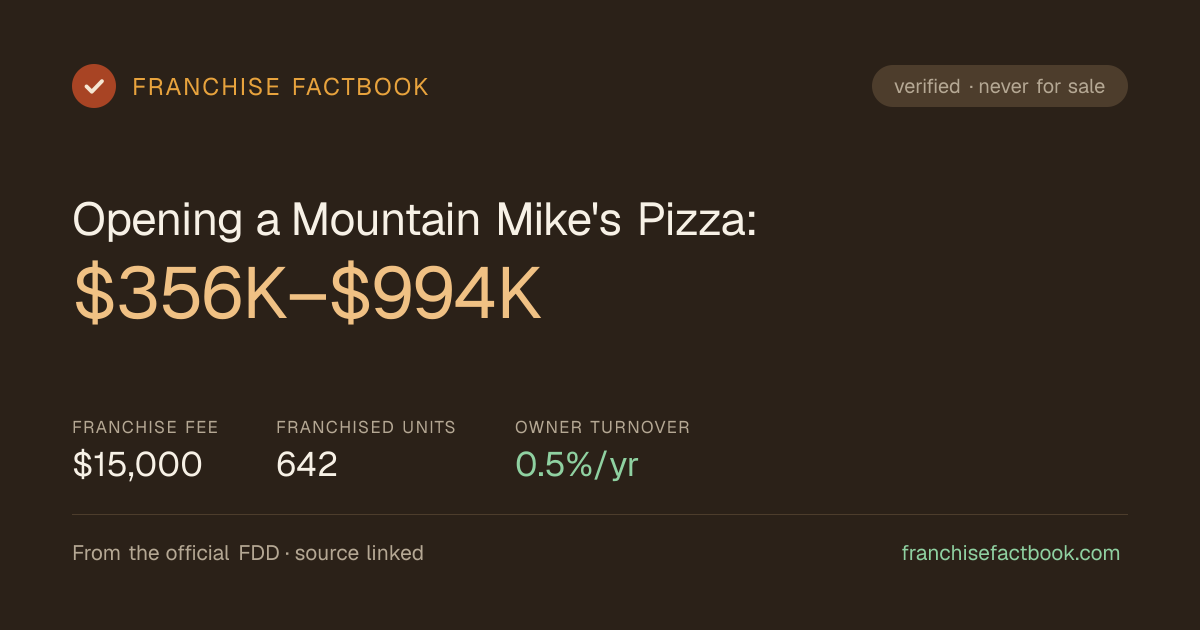Viewport: 1200px width, 630px height.
Task: Click the horizontal divider line above footer
Action: coord(600,515)
